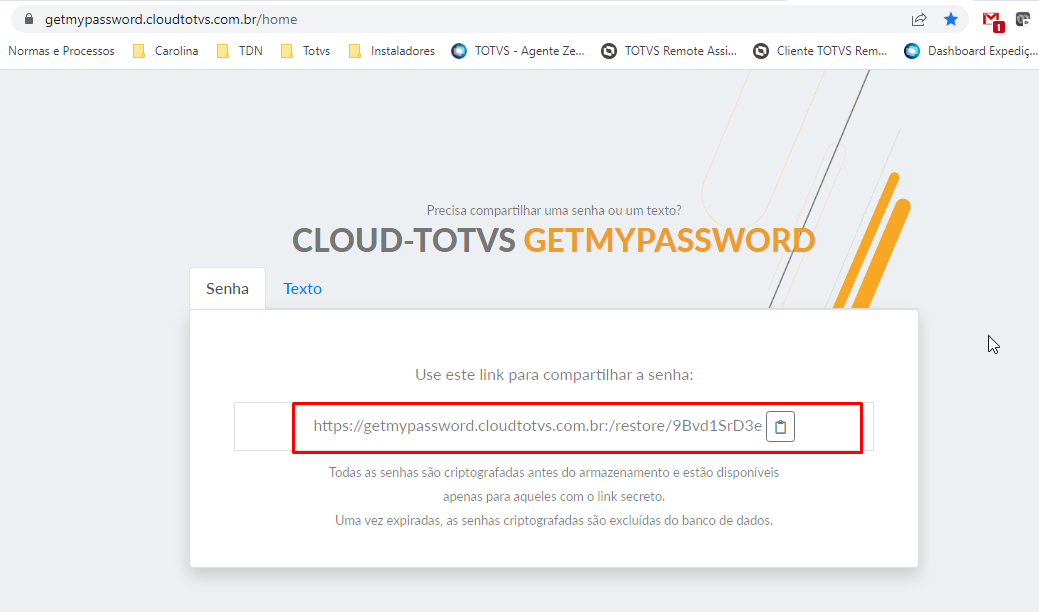The width and height of the screenshot is (1039, 612).
Task: Open the TOTVS - Agente Ze... bookmark
Action: pos(518,51)
